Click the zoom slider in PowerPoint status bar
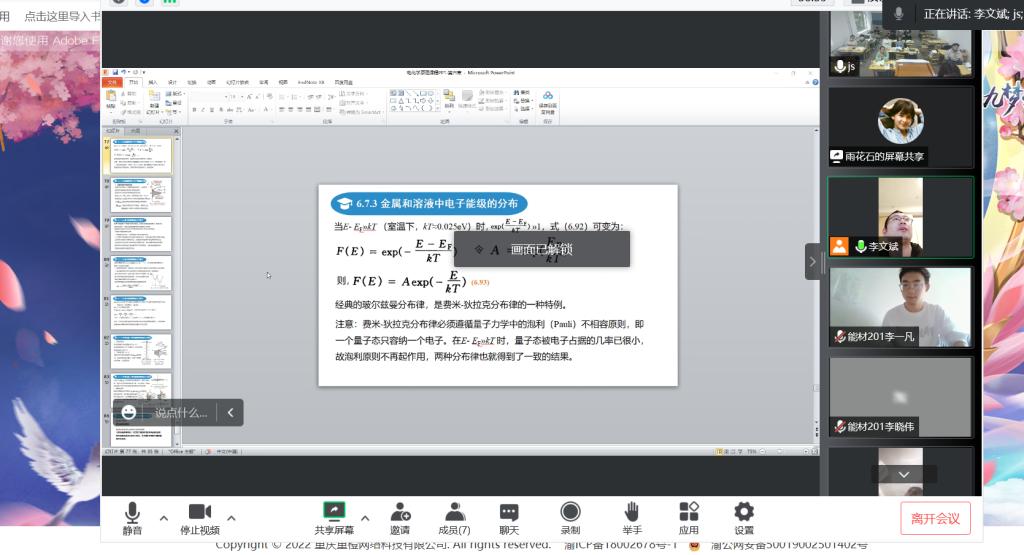 coord(780,452)
